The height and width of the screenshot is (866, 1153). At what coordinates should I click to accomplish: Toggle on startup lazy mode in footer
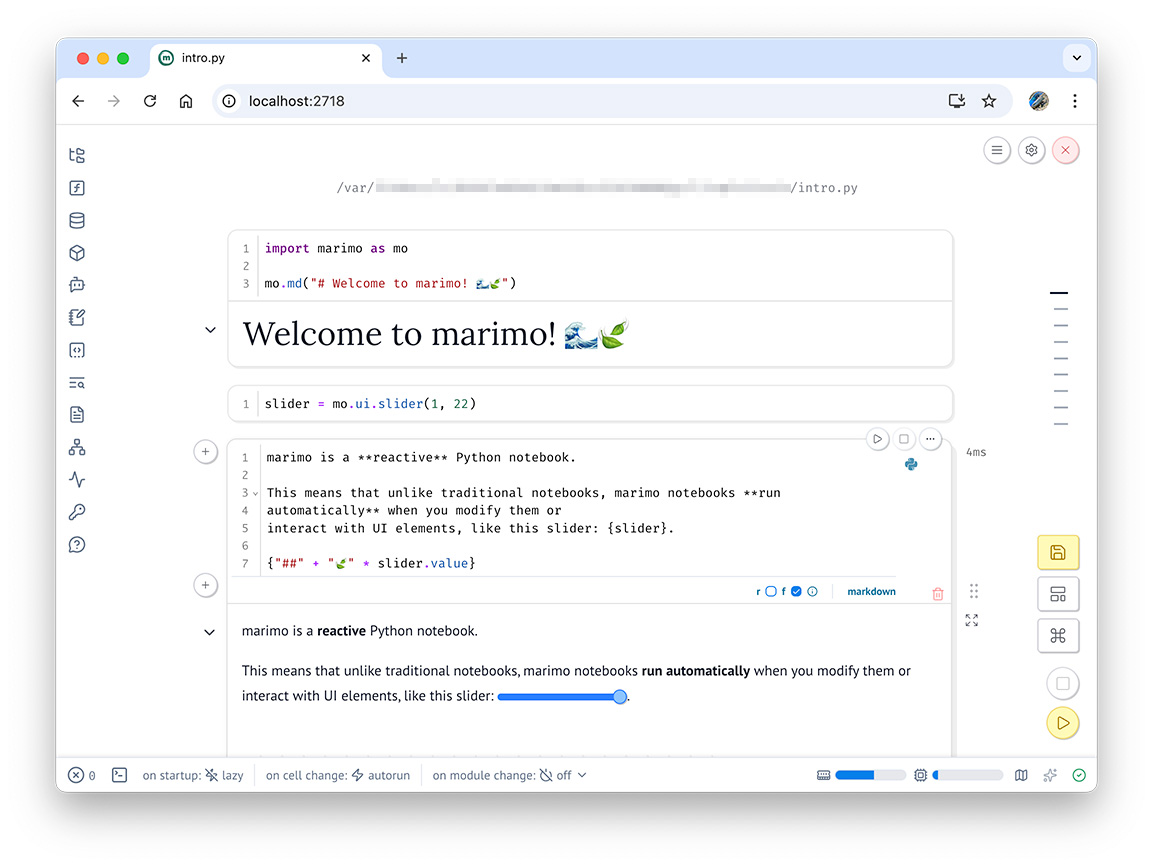[223, 775]
